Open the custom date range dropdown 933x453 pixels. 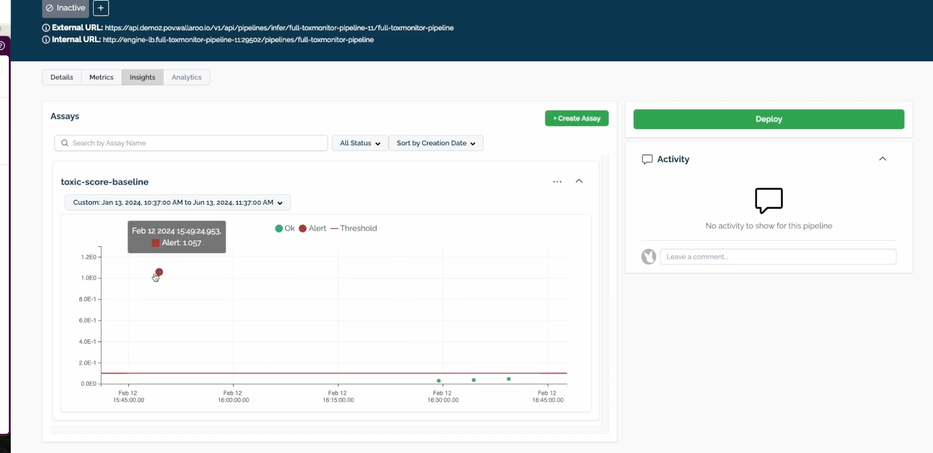178,202
